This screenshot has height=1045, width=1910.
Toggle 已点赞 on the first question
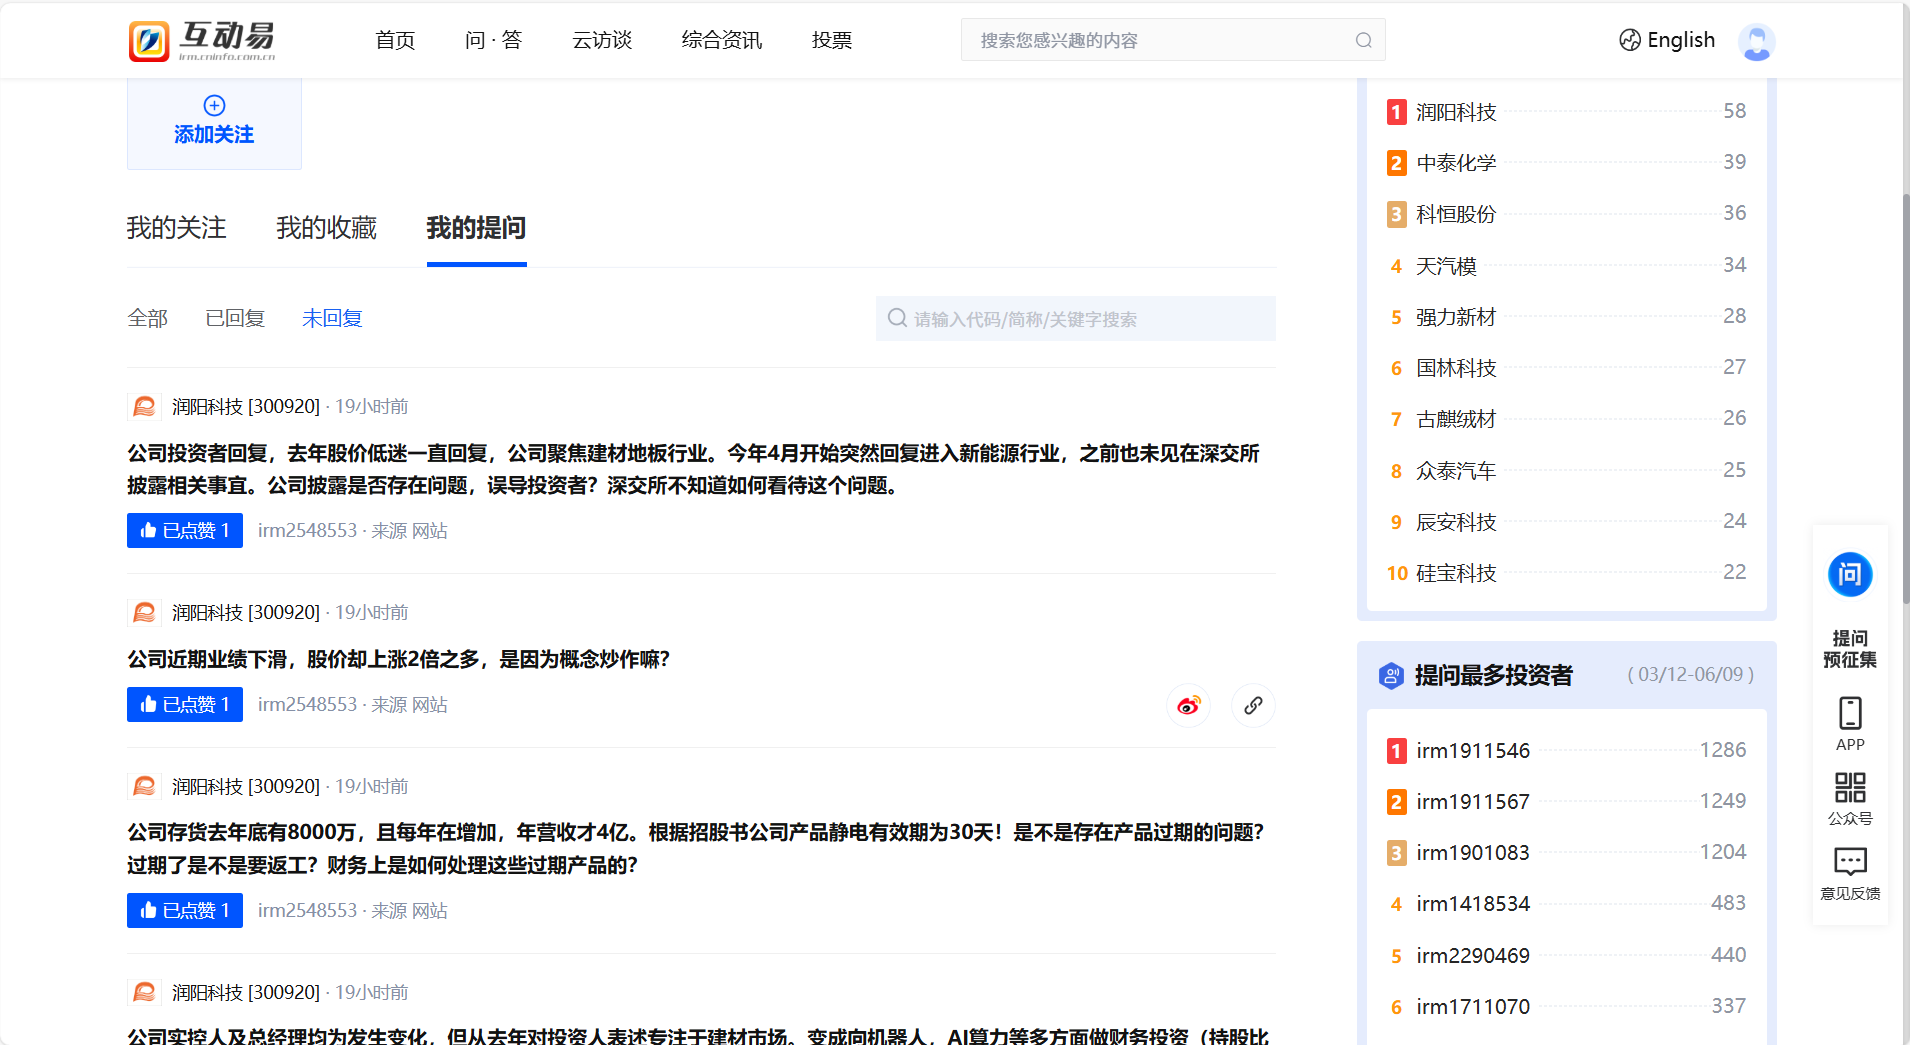point(185,530)
